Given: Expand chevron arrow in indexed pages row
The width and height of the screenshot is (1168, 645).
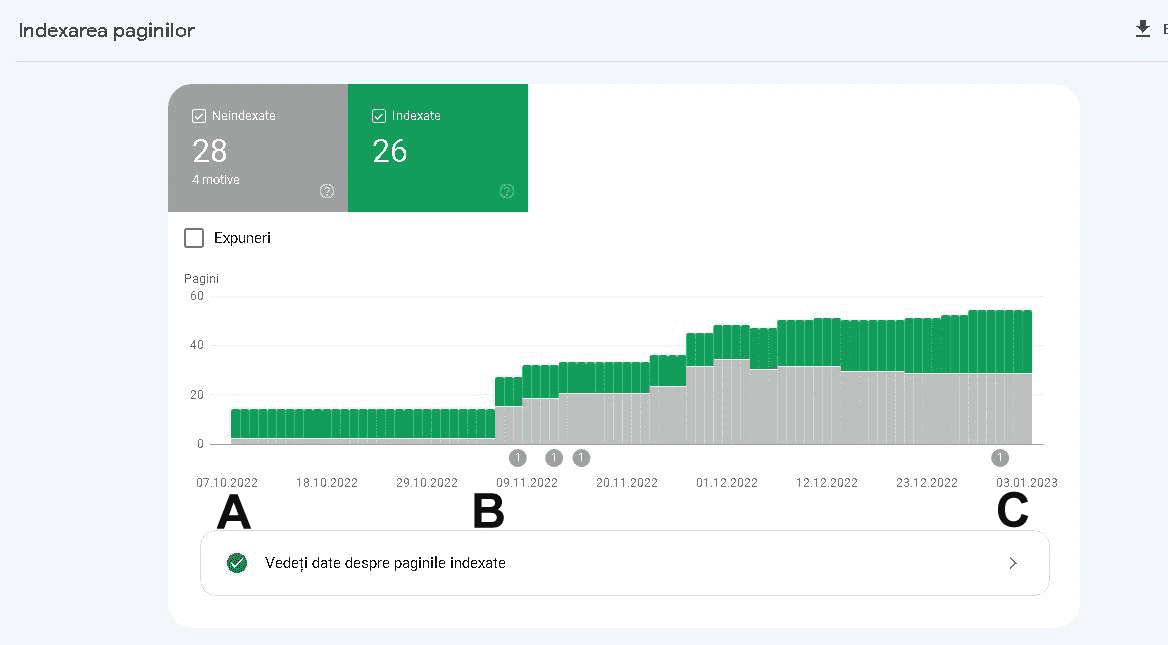Looking at the screenshot, I should pyautogui.click(x=1013, y=563).
